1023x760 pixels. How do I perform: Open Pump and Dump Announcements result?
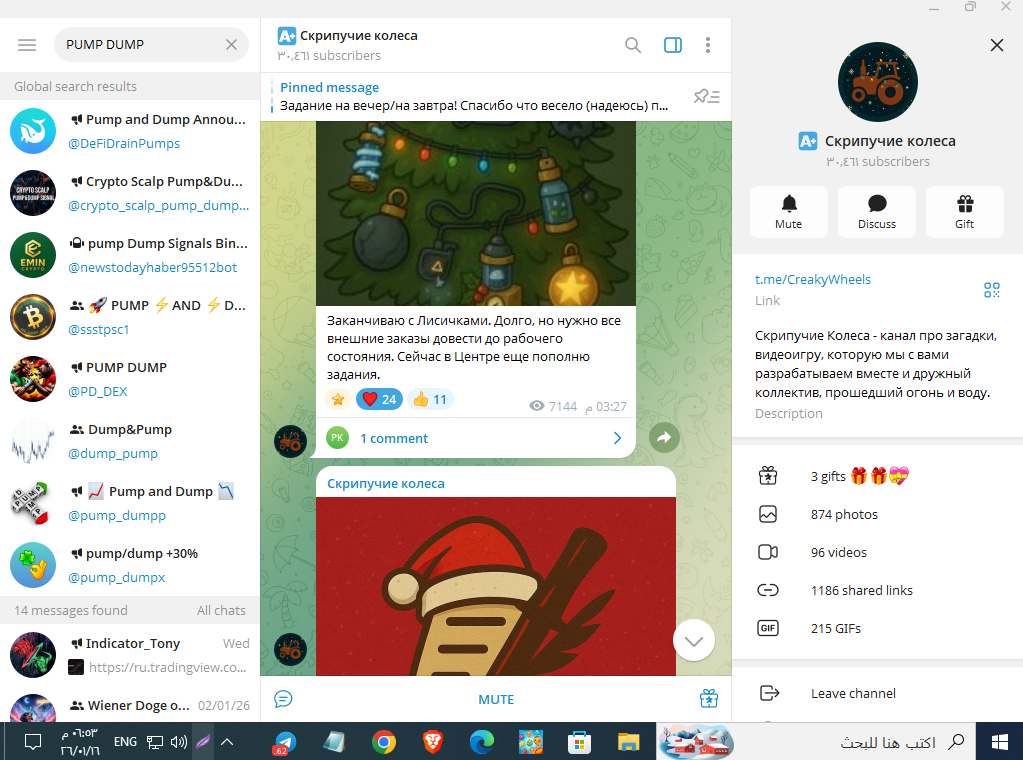tap(130, 131)
